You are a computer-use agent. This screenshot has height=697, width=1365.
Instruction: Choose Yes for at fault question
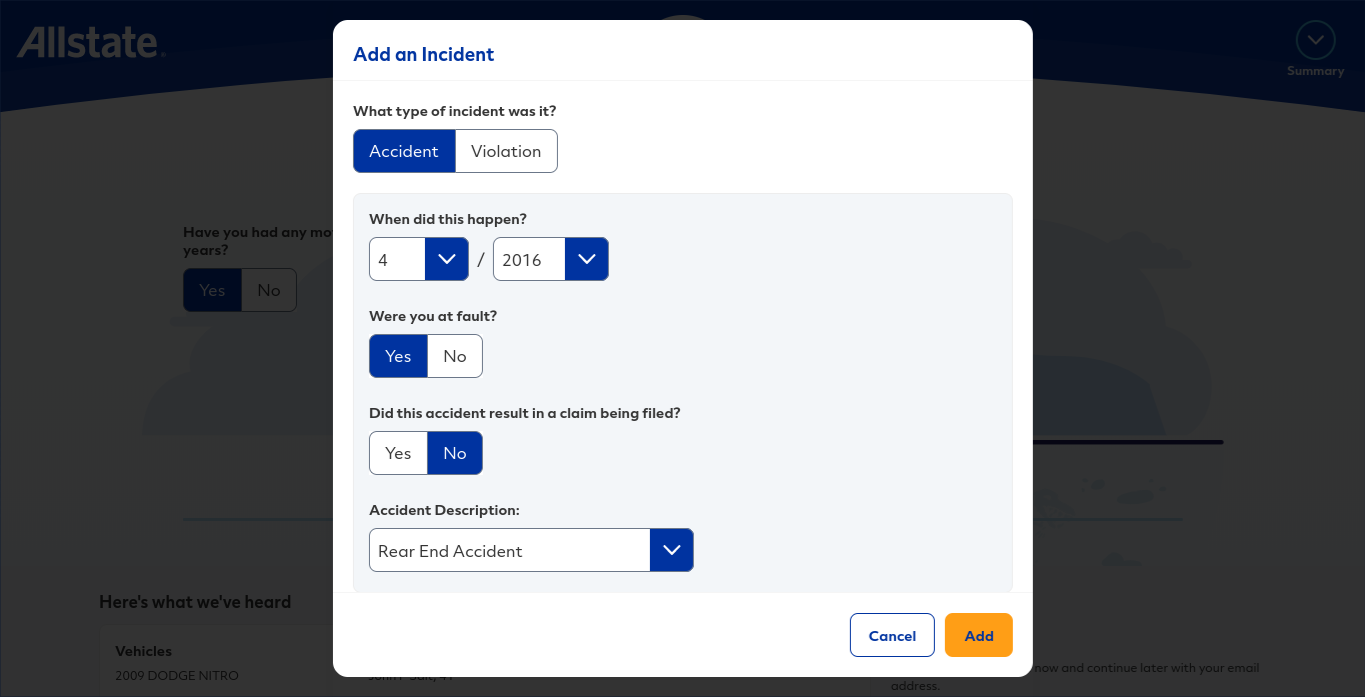tap(398, 356)
